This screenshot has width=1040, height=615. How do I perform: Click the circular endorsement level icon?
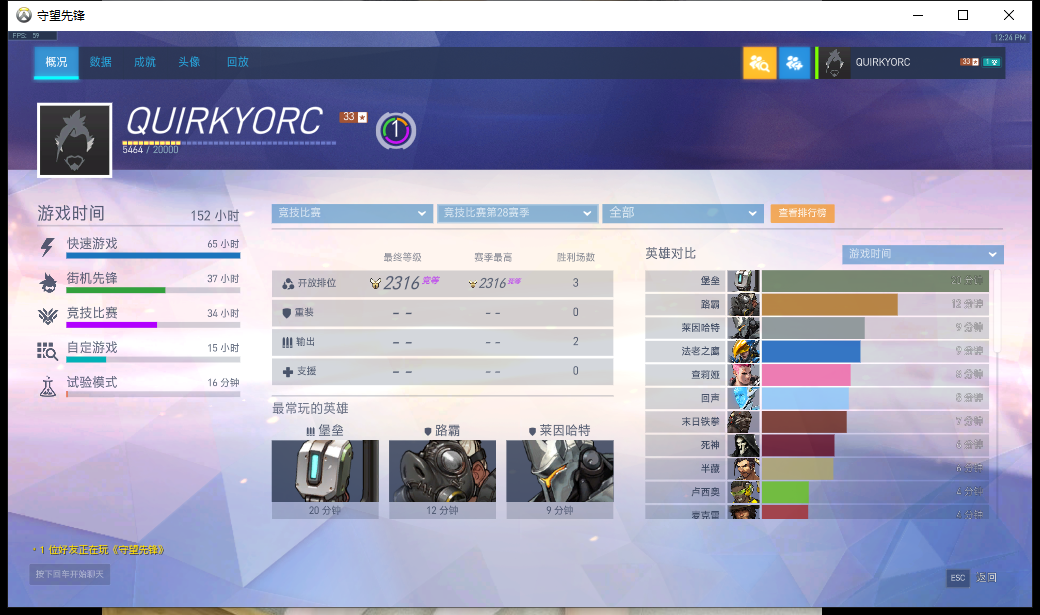[x=396, y=131]
